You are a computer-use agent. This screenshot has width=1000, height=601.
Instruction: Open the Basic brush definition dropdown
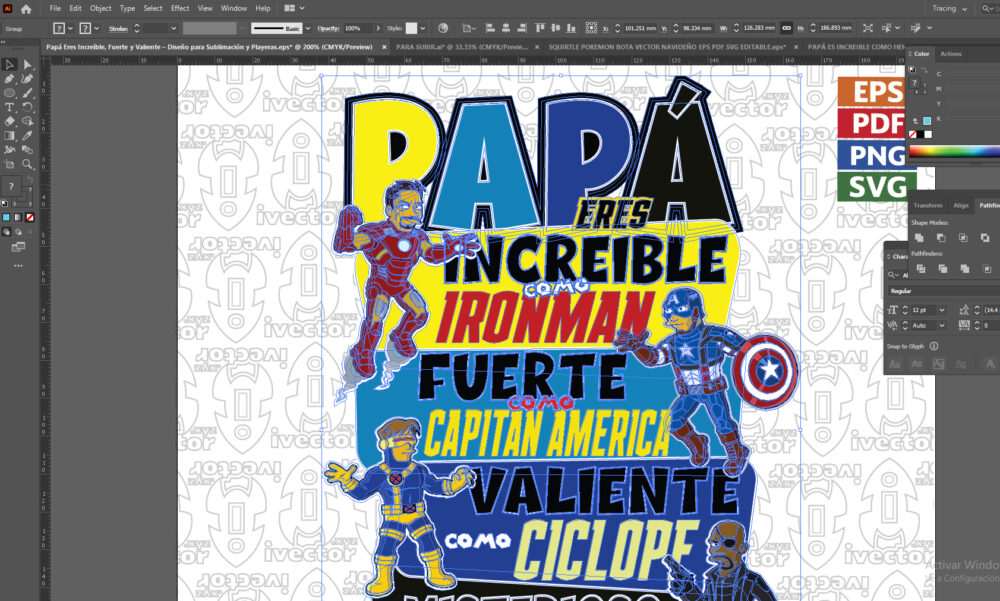pyautogui.click(x=308, y=28)
